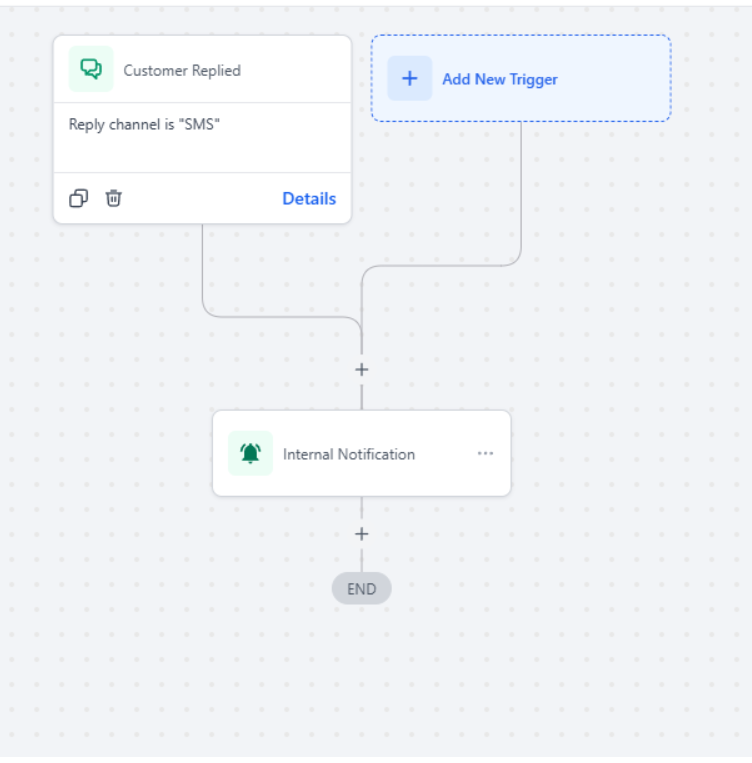Click the Customer Replied chat bubble icon

pos(91,69)
